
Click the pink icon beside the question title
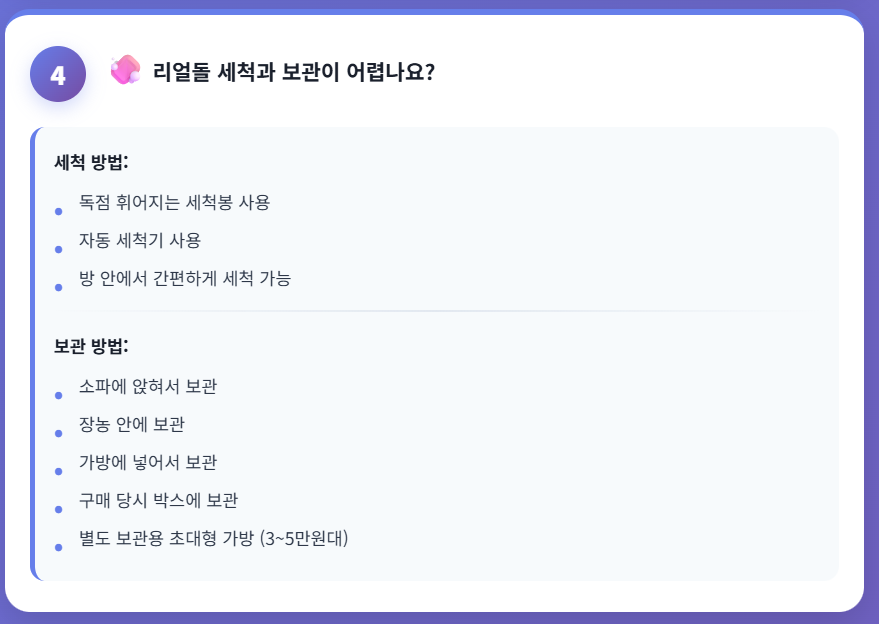(125, 70)
